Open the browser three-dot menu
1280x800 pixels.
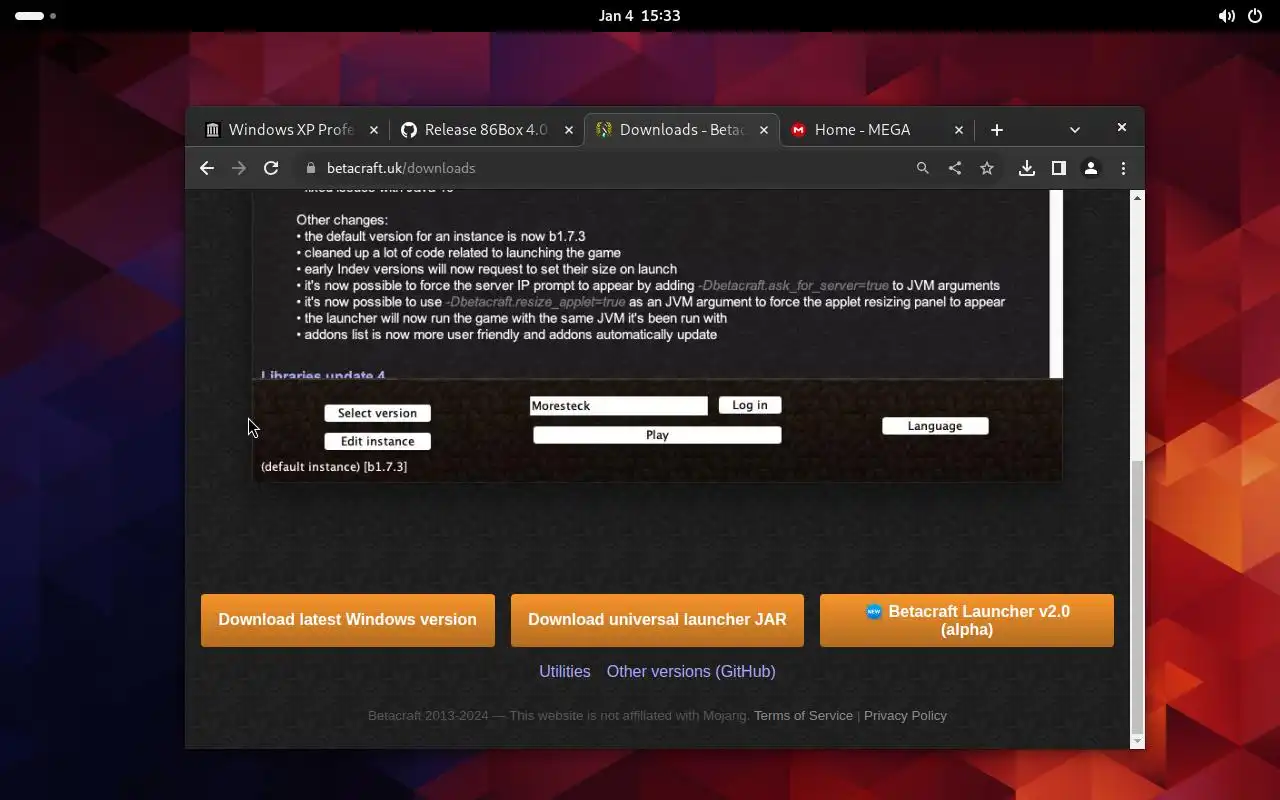click(x=1123, y=168)
